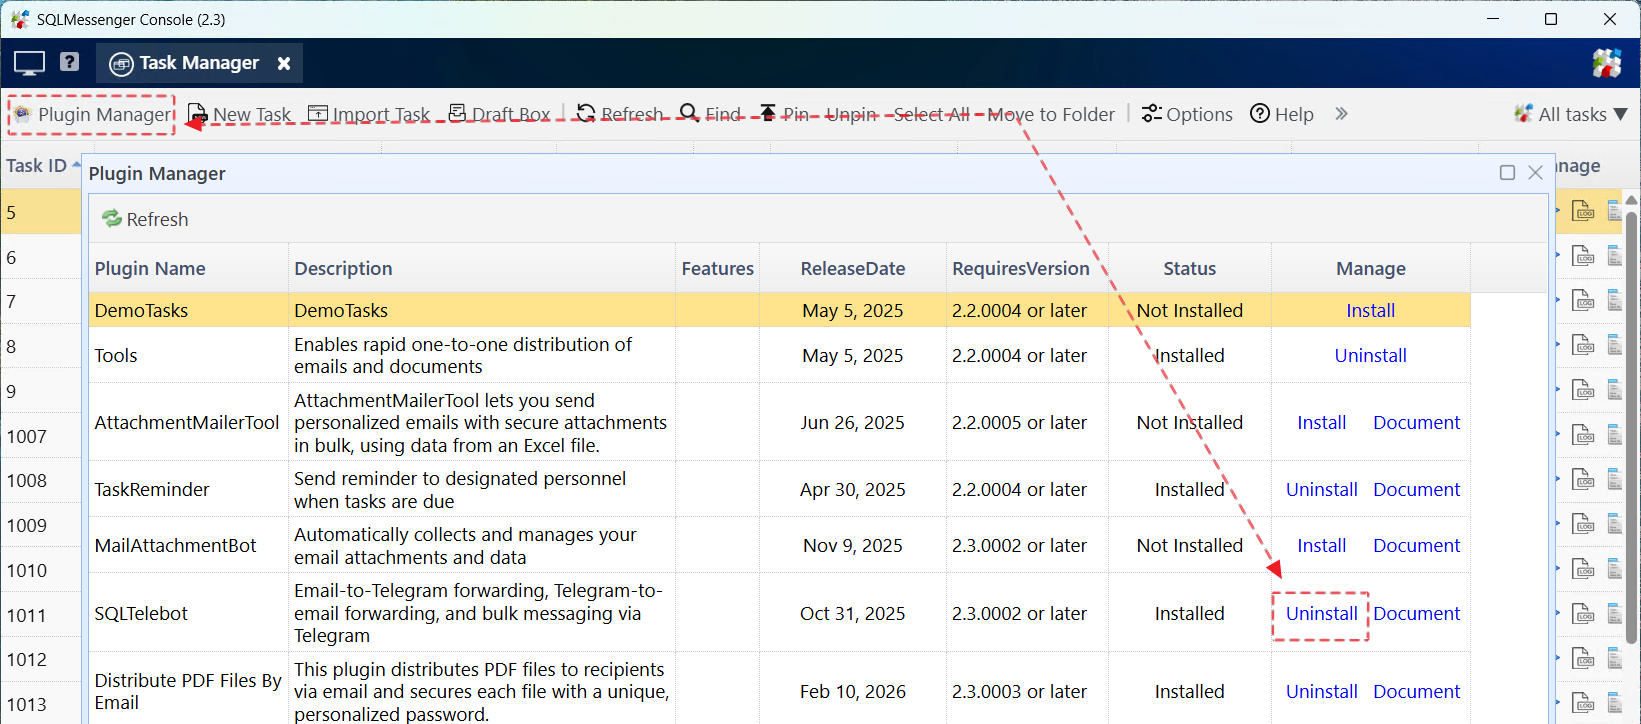Click the question mark help icon

tap(69, 62)
